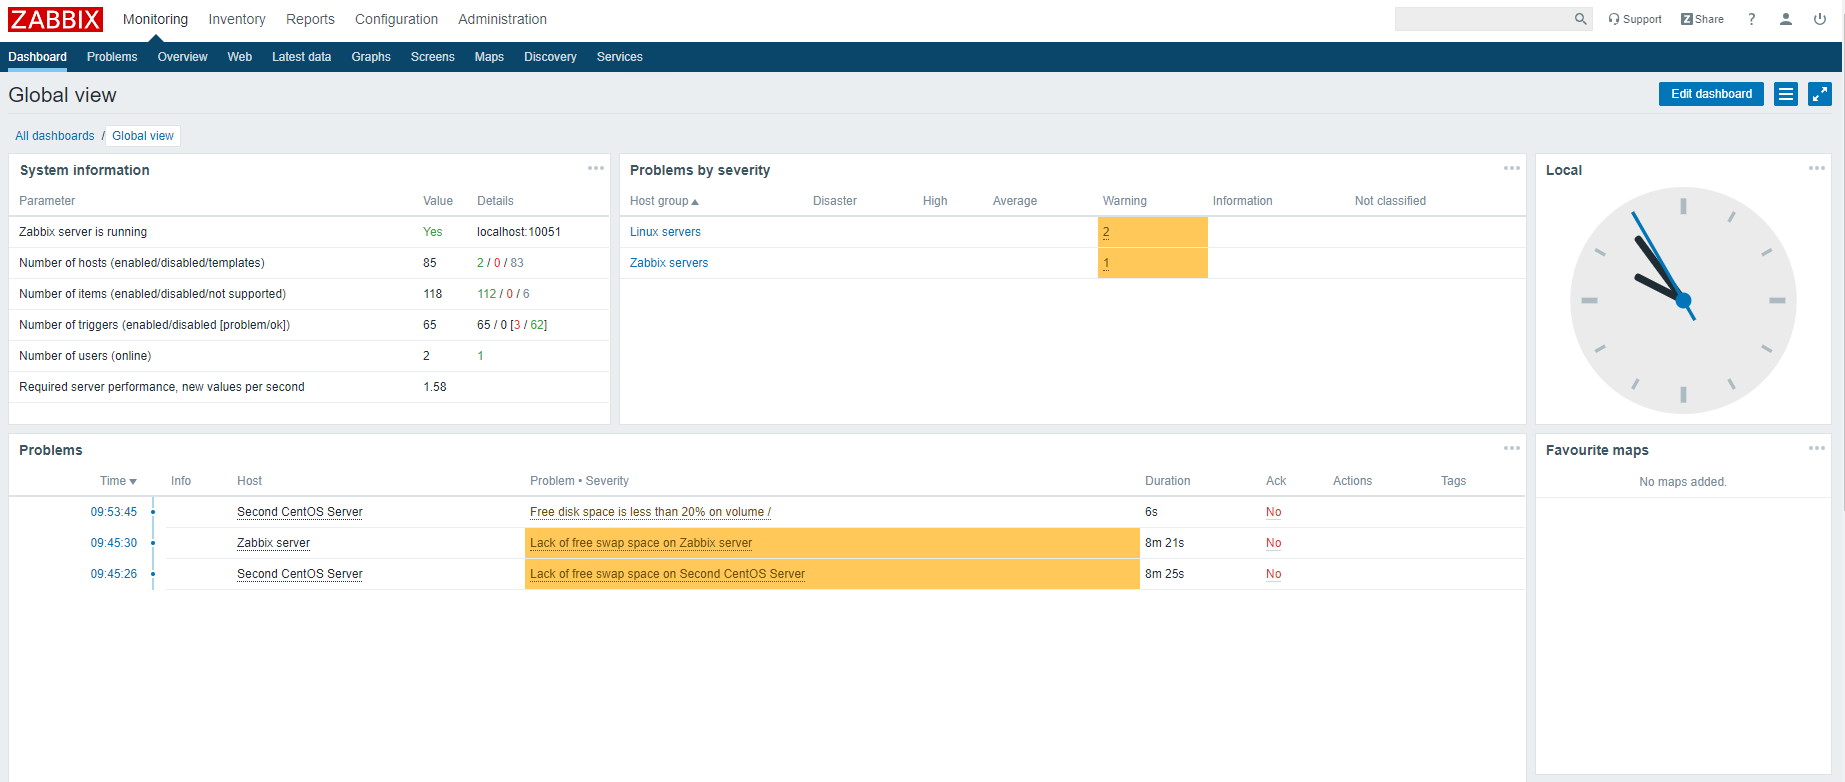Viewport: 1845px width, 782px height.
Task: Click Ack No for 8m 21s problem
Action: [1273, 543]
